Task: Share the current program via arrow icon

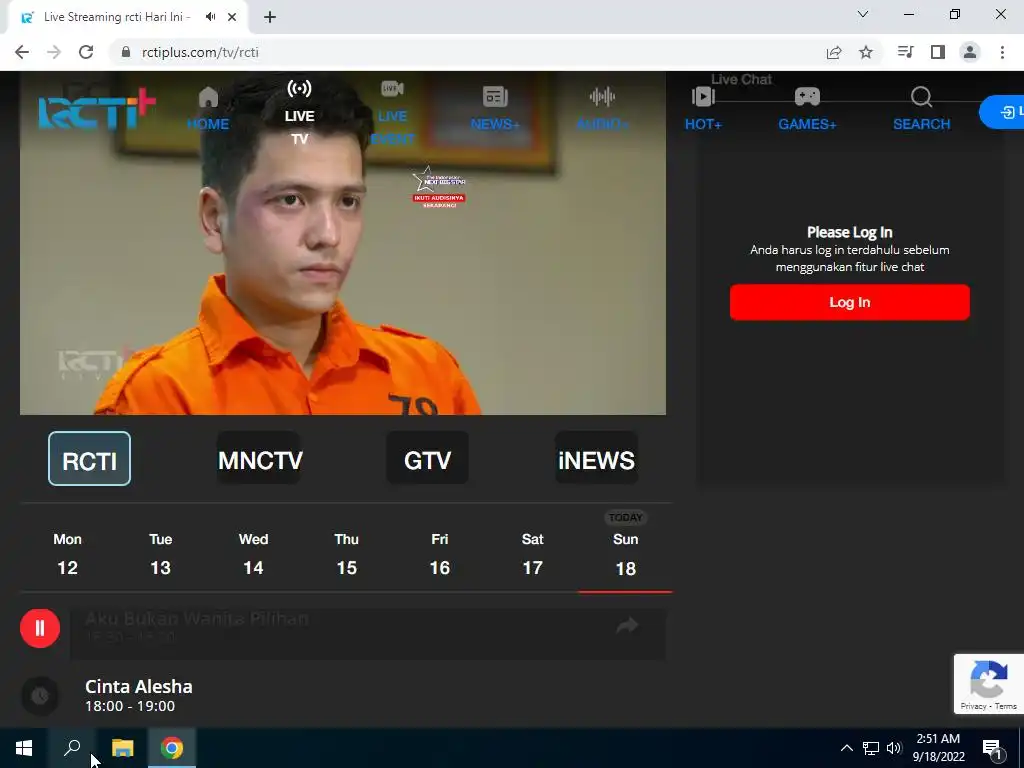Action: tap(627, 625)
